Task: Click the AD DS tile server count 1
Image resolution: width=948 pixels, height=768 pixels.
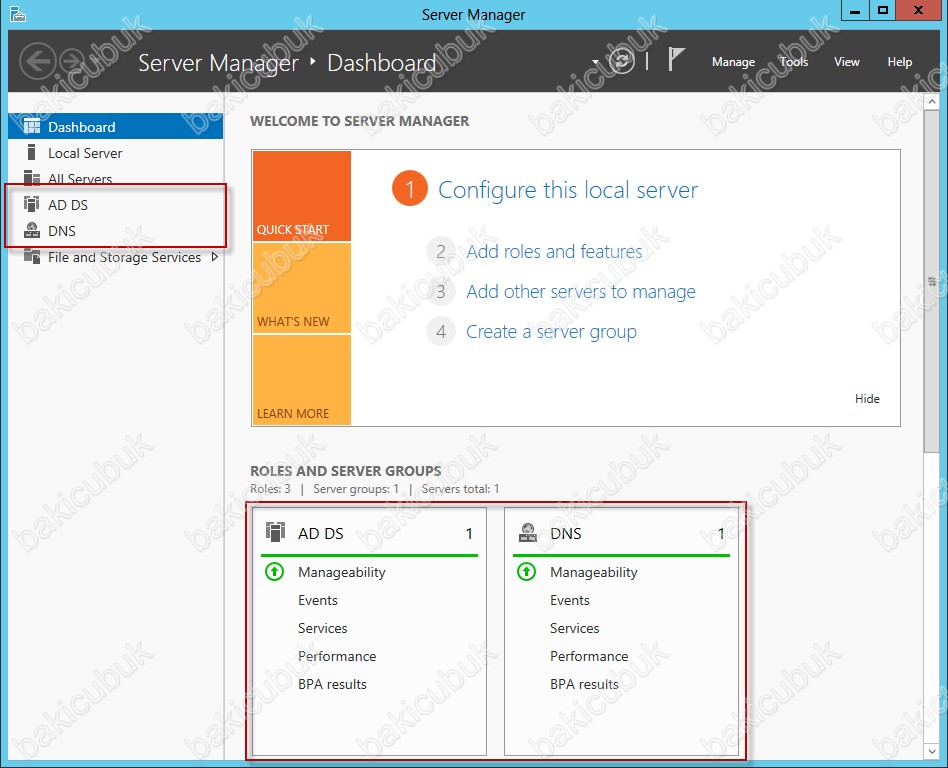Action: (469, 533)
